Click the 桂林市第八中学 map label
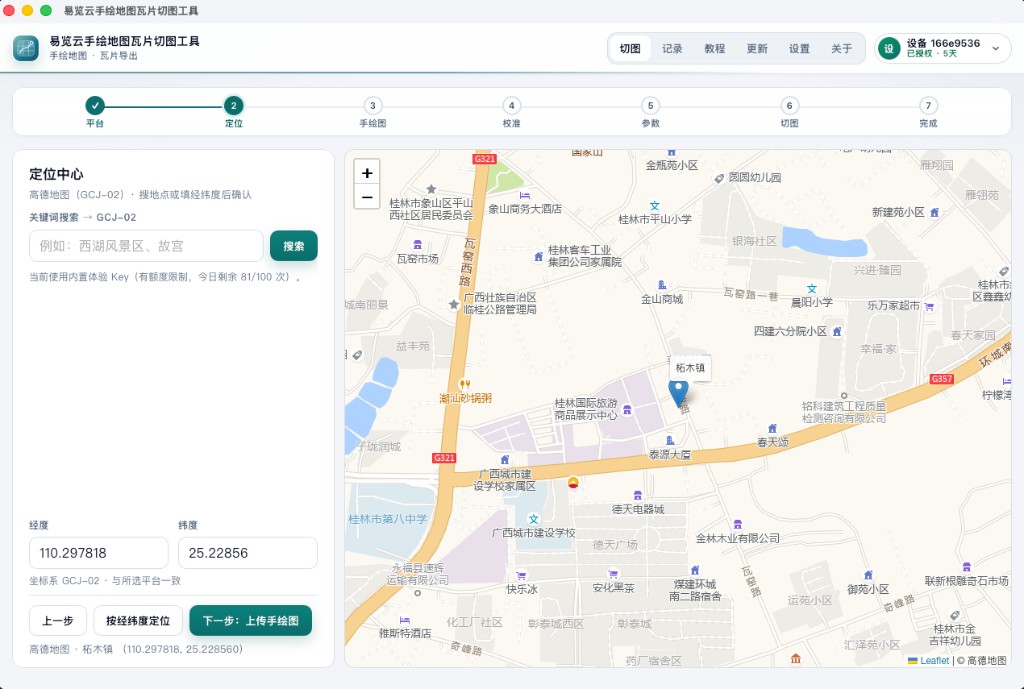This screenshot has width=1024, height=689. coord(388,519)
